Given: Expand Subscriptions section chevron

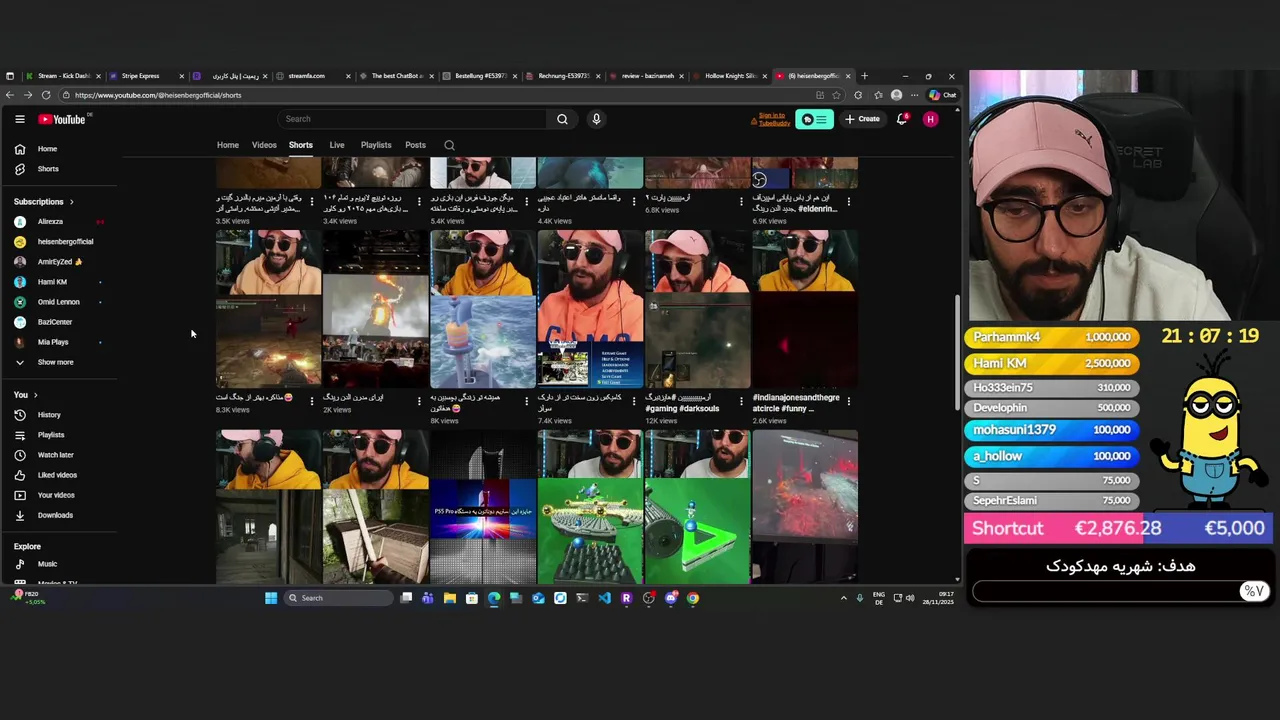Looking at the screenshot, I should [x=71, y=202].
